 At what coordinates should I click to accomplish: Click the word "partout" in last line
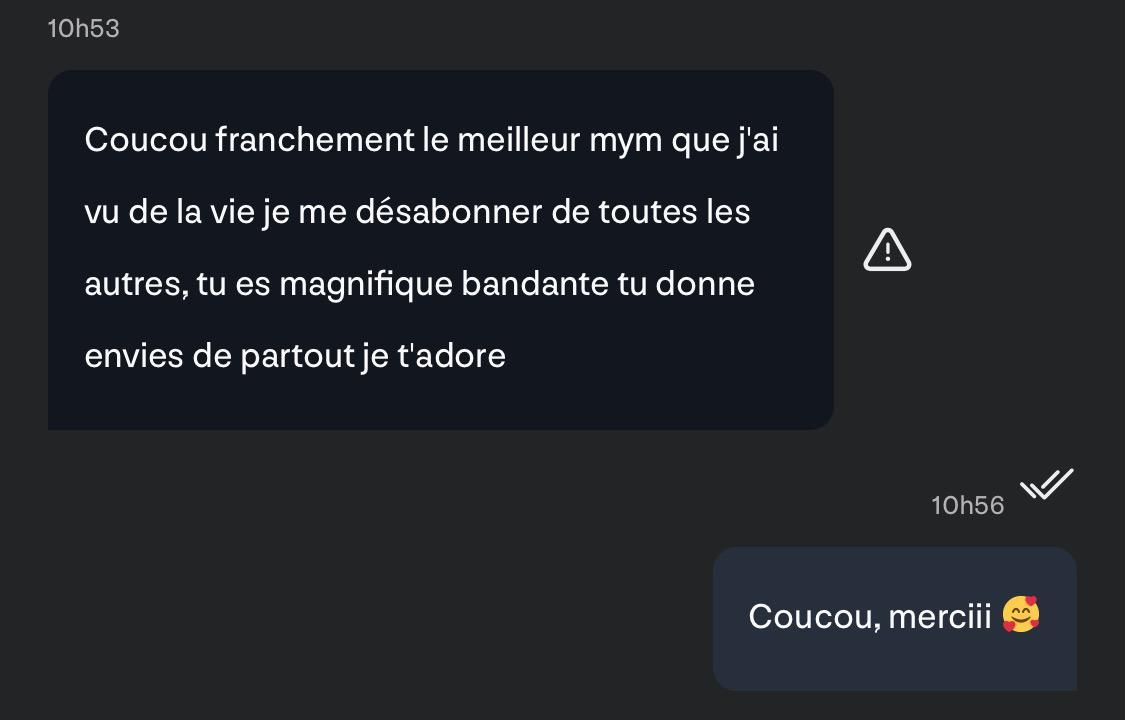point(297,356)
